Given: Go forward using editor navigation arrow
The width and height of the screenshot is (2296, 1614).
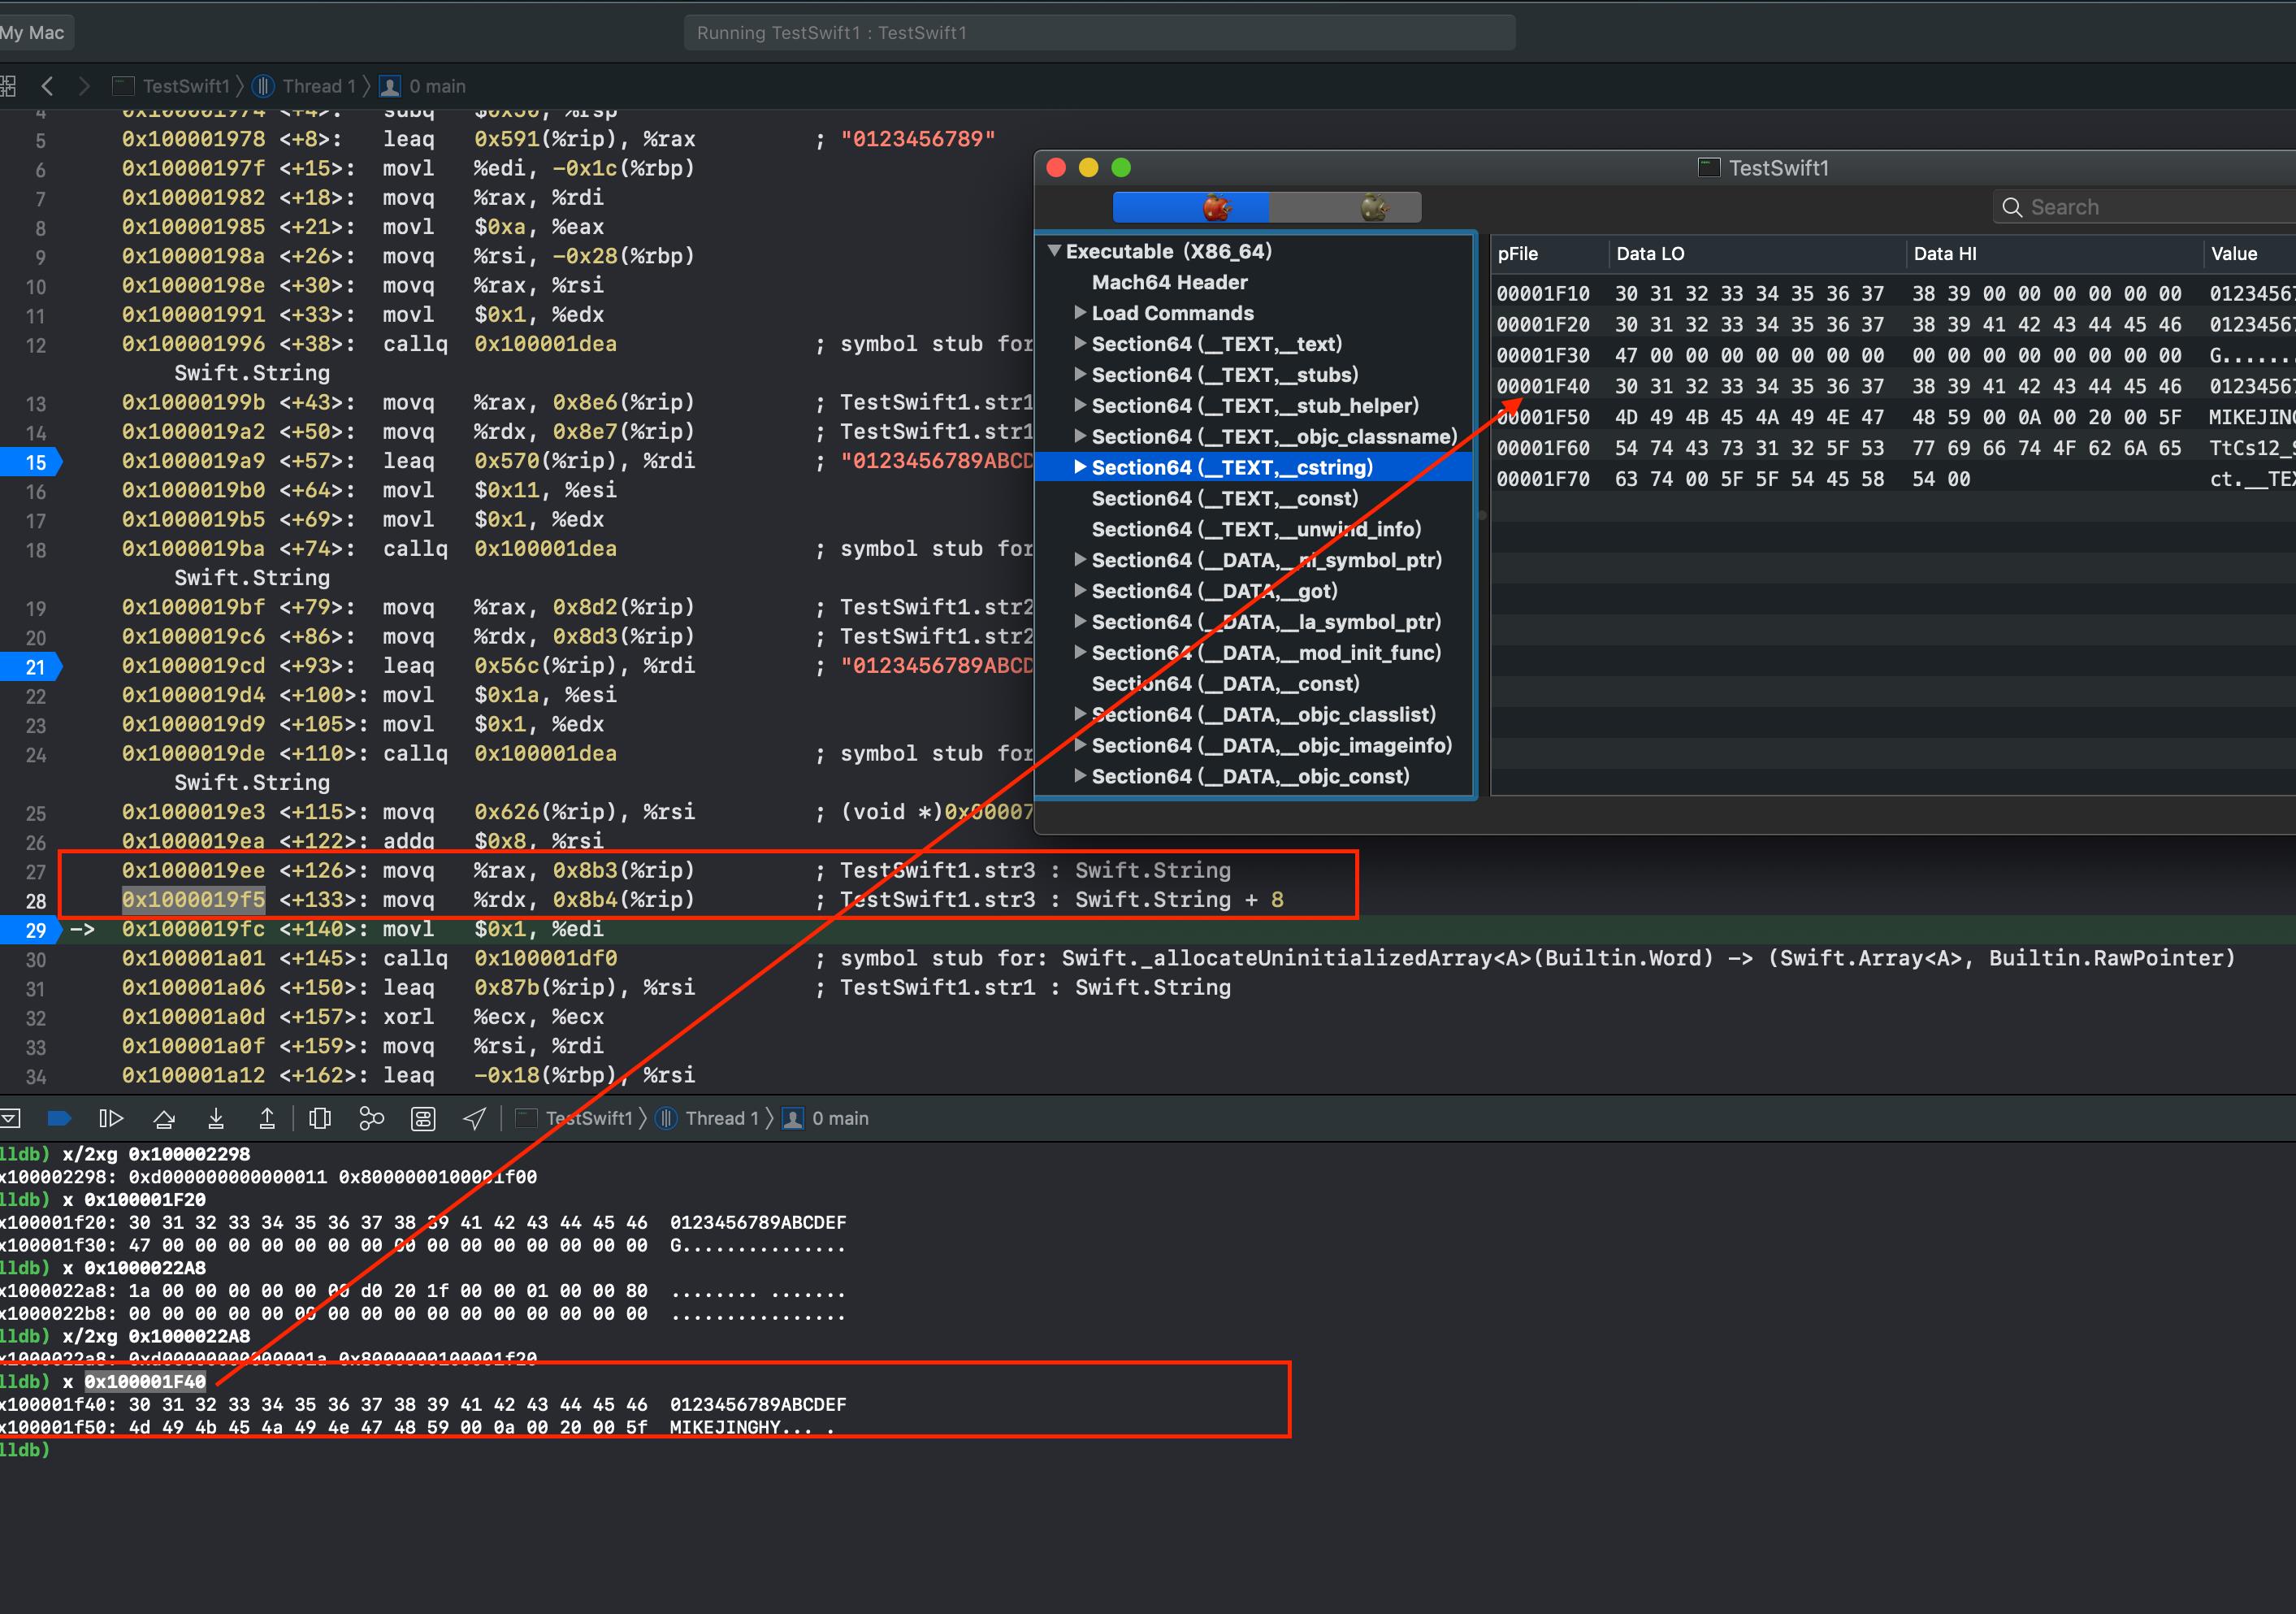Looking at the screenshot, I should tap(84, 86).
